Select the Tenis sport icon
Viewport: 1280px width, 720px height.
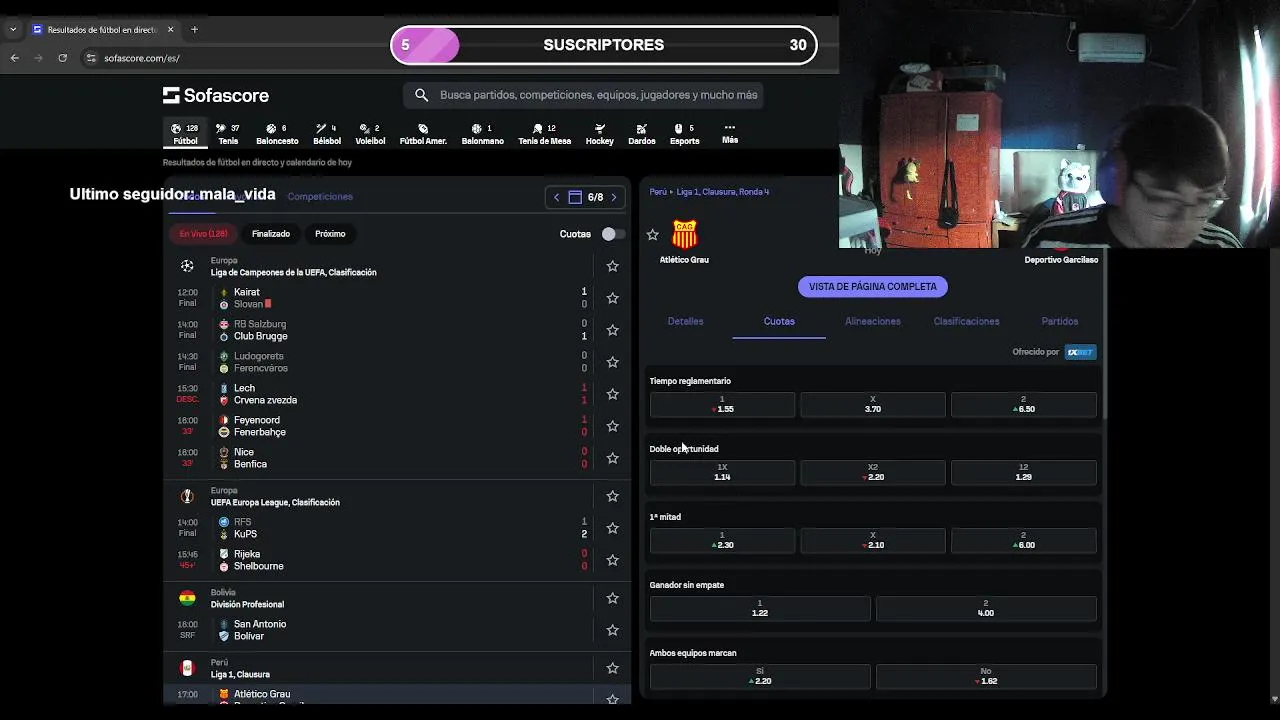point(228,134)
